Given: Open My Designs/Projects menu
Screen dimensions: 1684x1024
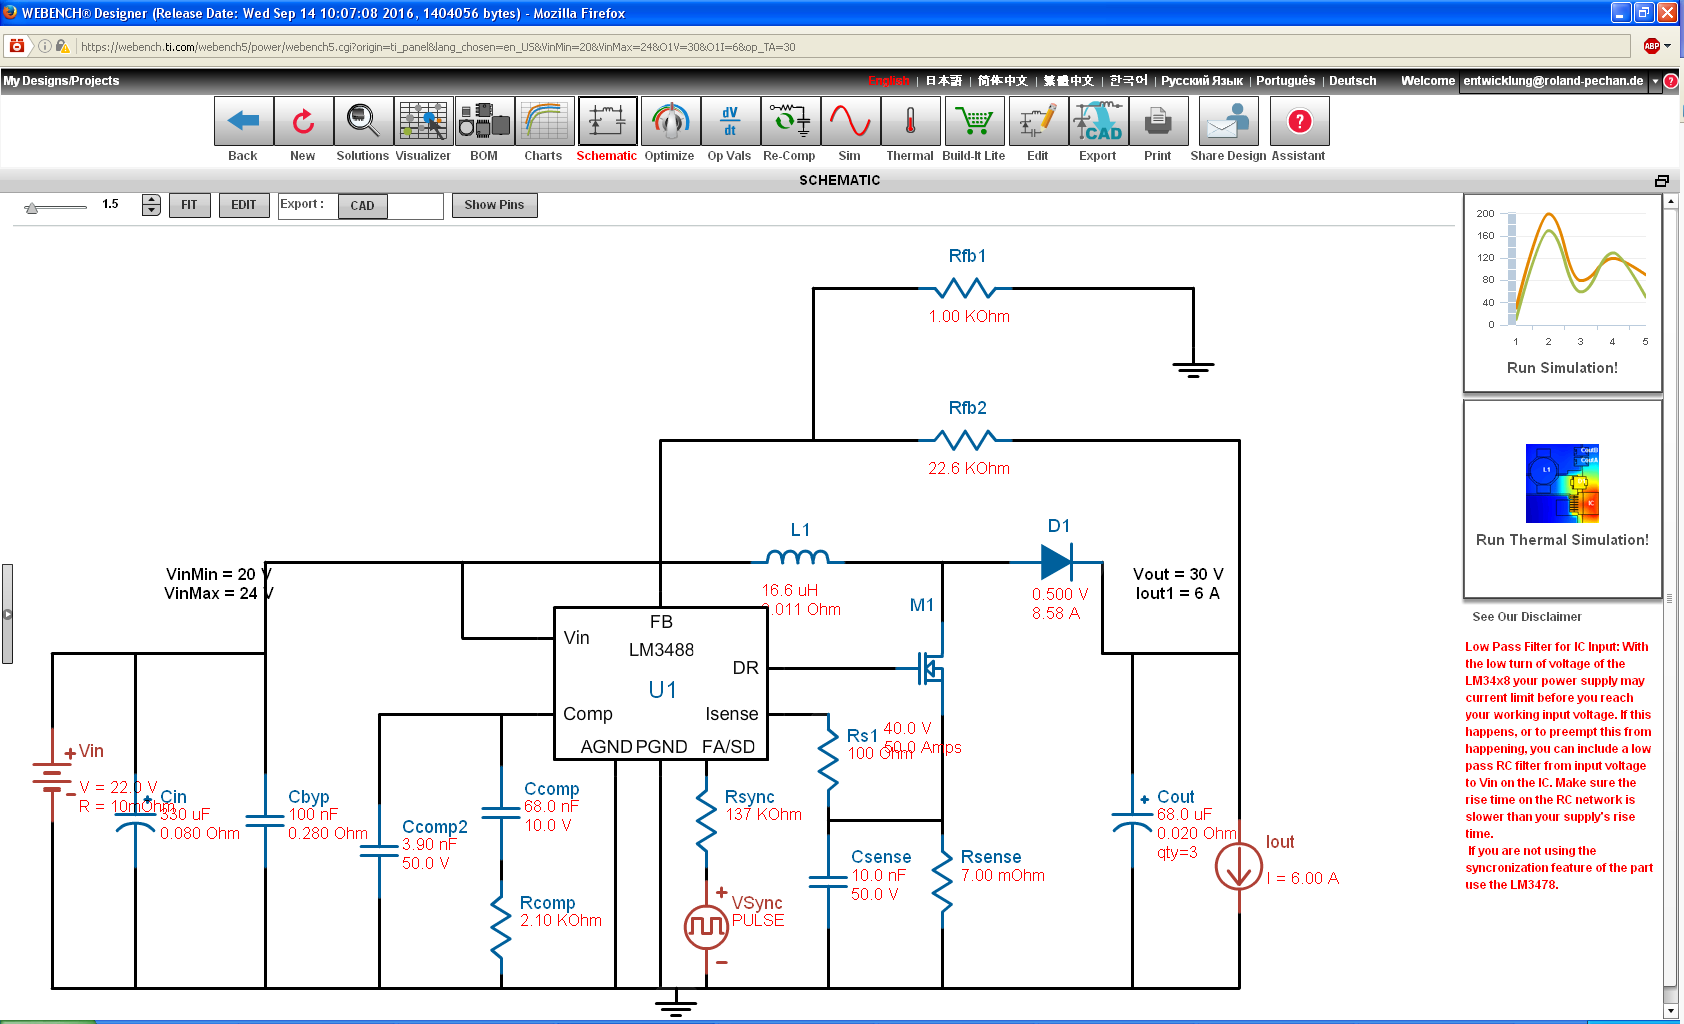Looking at the screenshot, I should coord(61,81).
